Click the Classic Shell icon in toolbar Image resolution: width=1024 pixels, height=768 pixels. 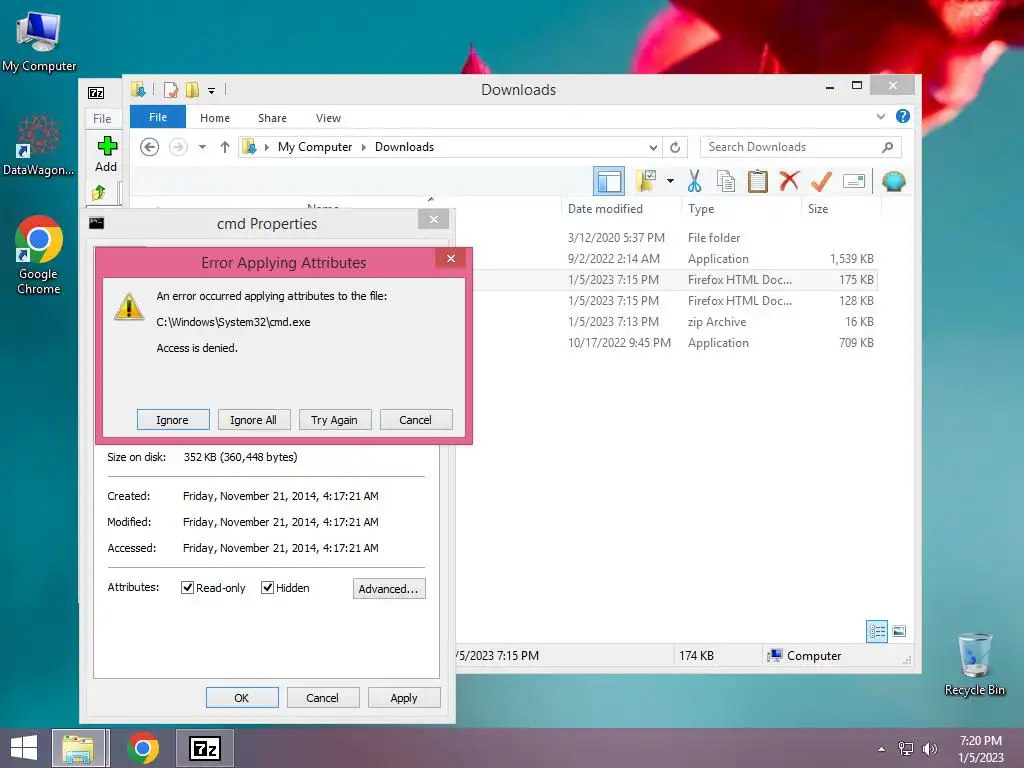pos(893,181)
